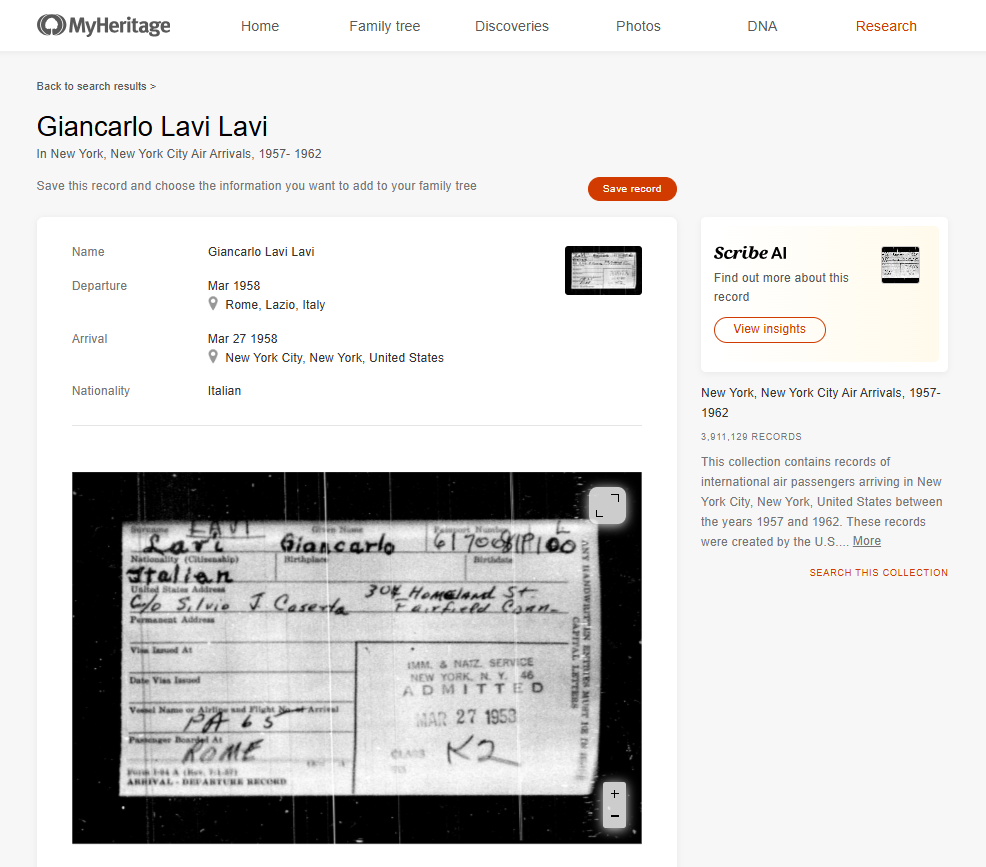986x867 pixels.
Task: Click the Scribe AI heading
Action: pyautogui.click(x=750, y=253)
